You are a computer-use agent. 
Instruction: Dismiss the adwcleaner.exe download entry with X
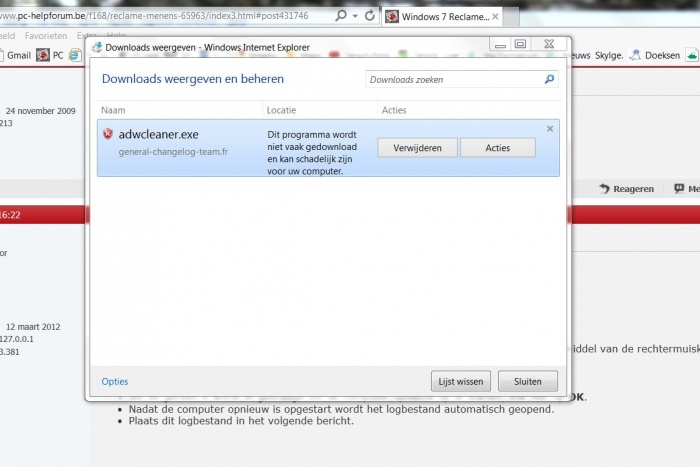[x=550, y=129]
